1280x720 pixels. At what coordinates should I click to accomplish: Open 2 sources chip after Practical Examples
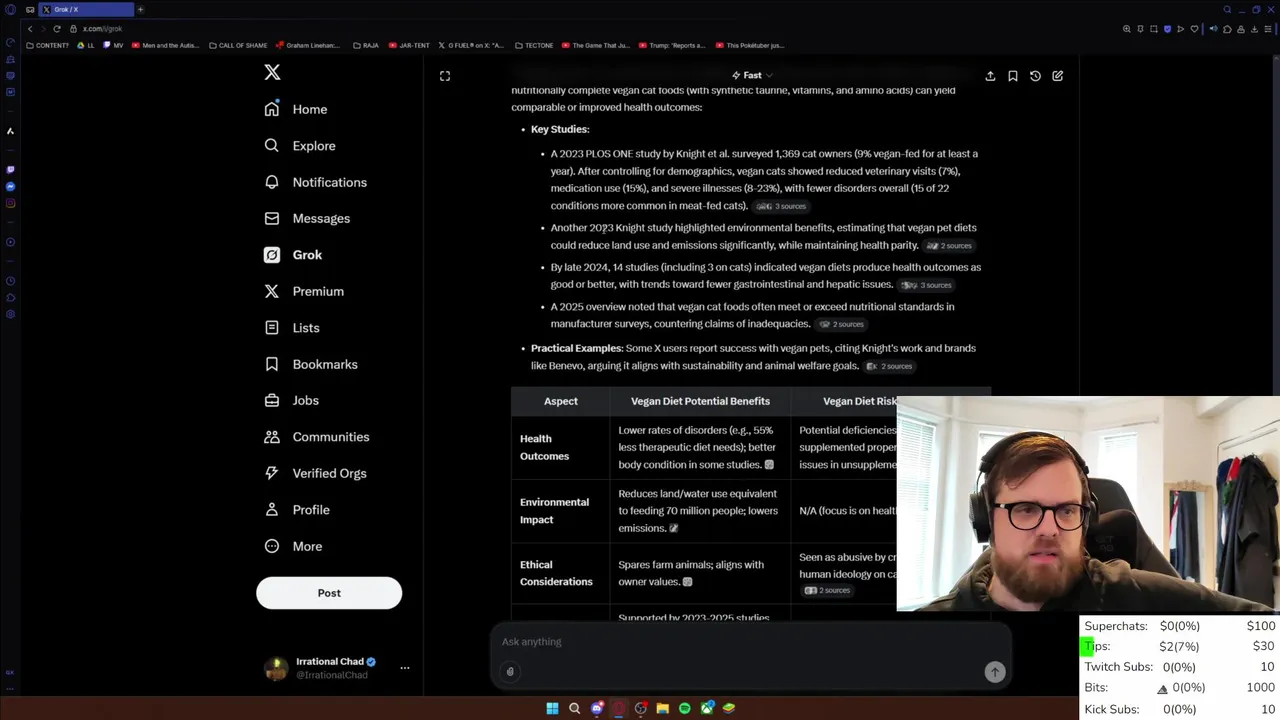889,366
